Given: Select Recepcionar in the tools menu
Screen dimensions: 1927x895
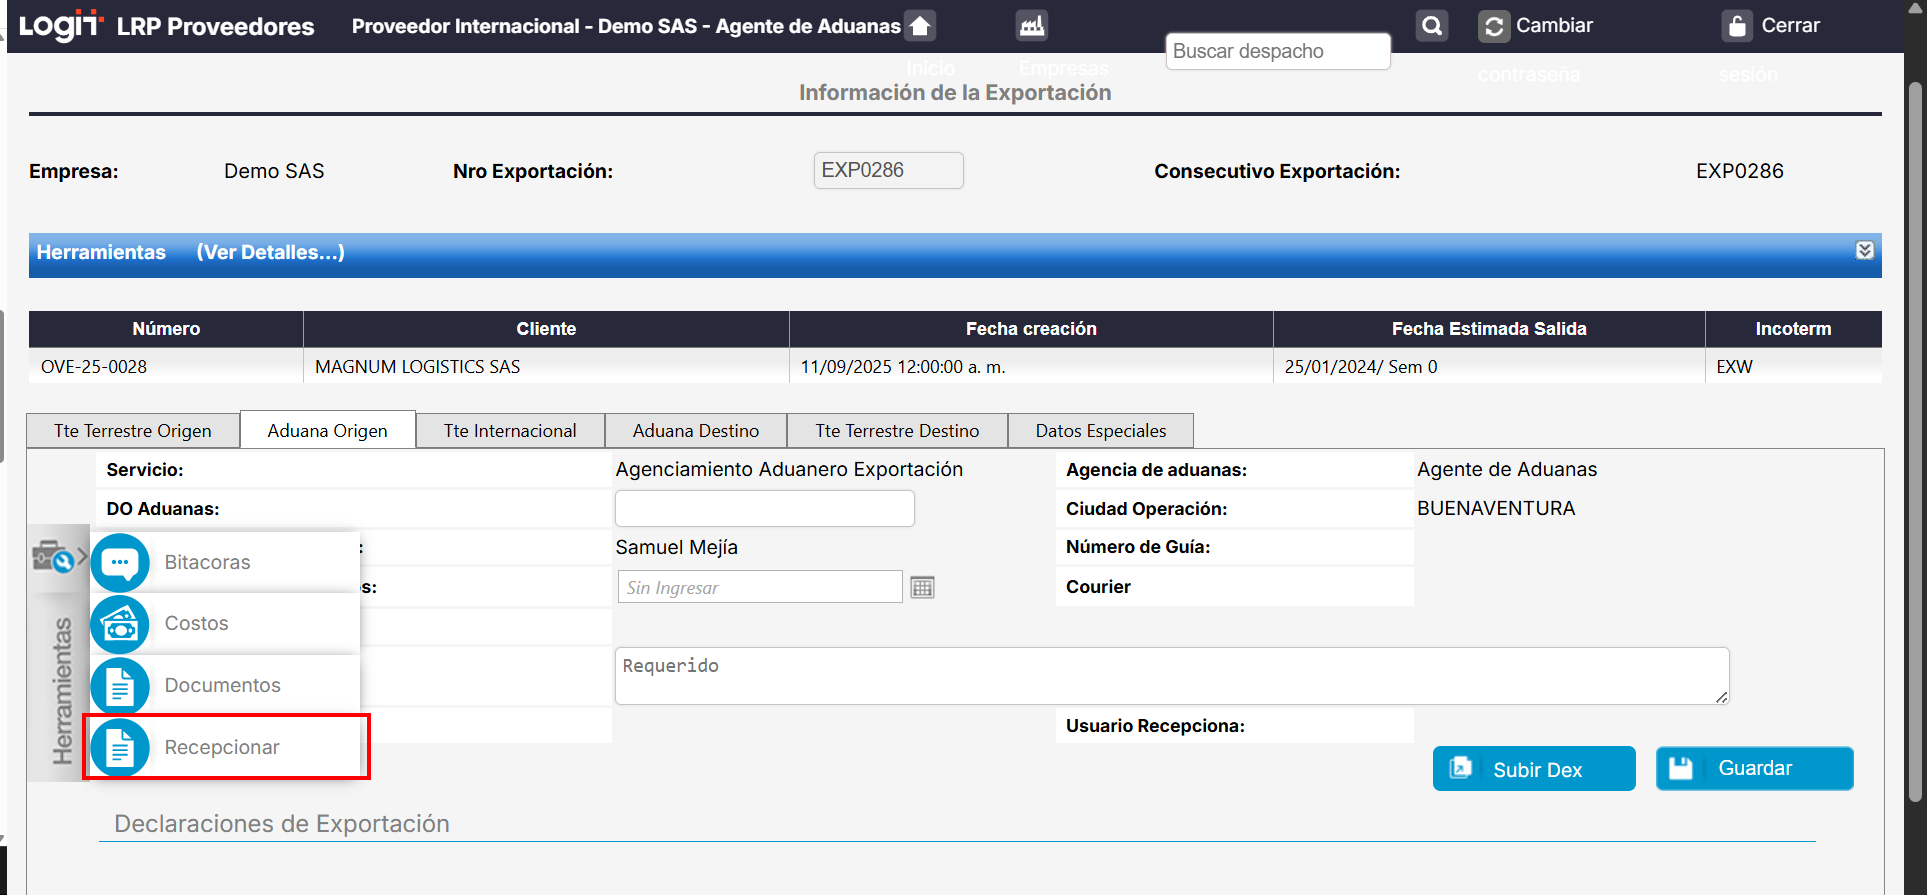Looking at the screenshot, I should point(222,748).
